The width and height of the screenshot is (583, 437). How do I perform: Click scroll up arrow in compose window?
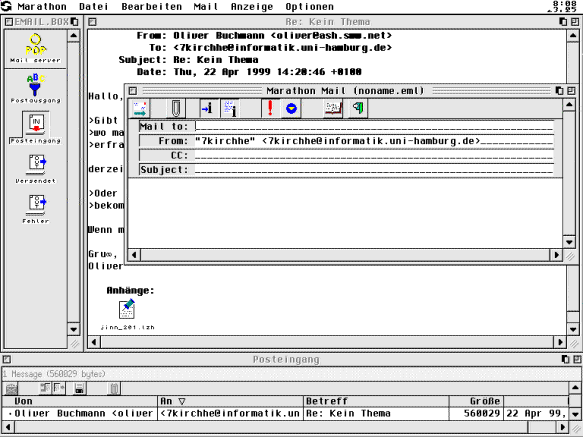(569, 105)
